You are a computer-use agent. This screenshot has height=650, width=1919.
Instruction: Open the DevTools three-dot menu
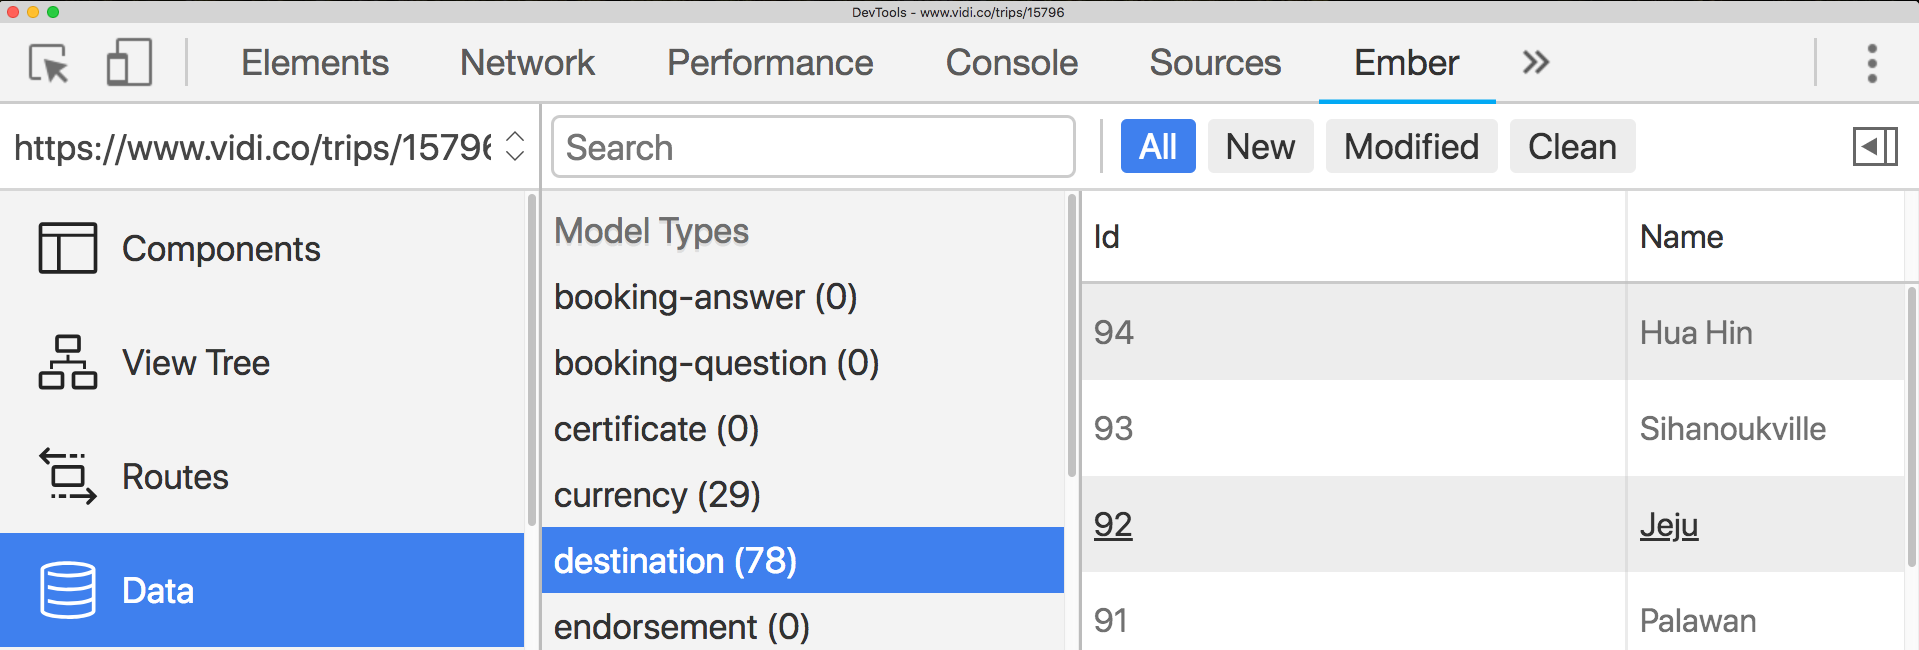(x=1872, y=63)
